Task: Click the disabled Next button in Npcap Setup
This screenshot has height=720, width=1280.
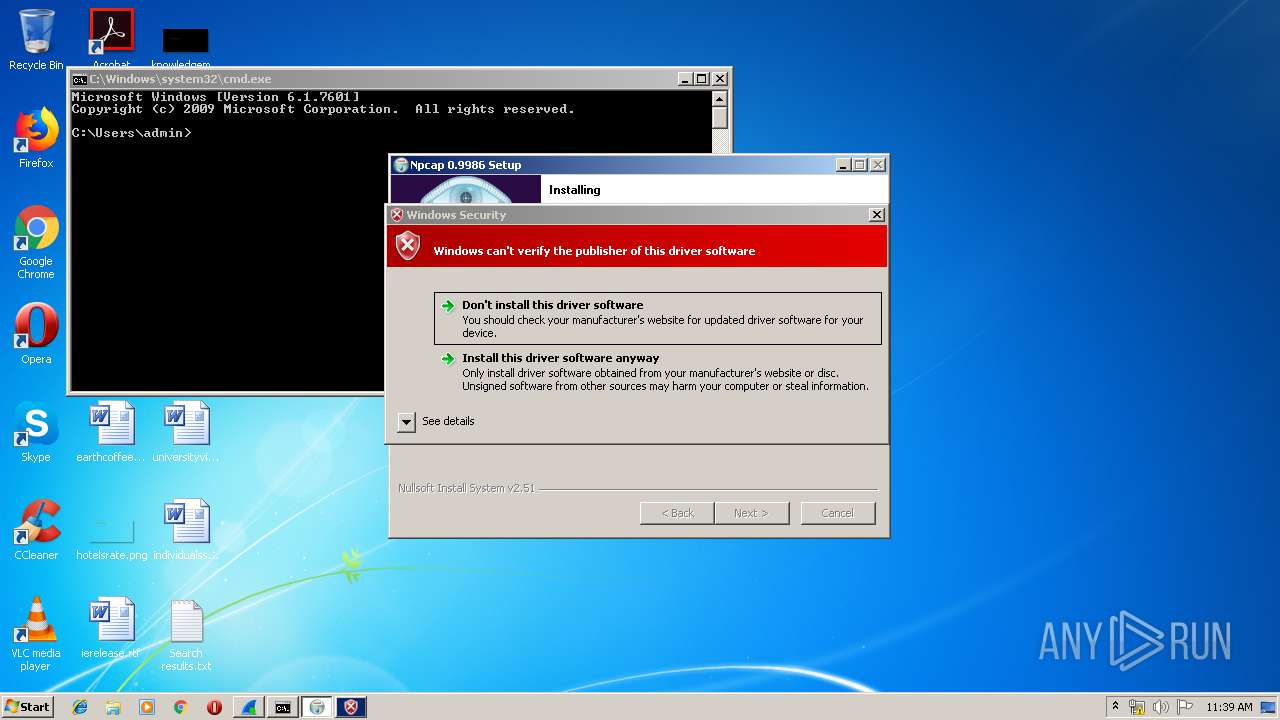Action: (x=752, y=513)
